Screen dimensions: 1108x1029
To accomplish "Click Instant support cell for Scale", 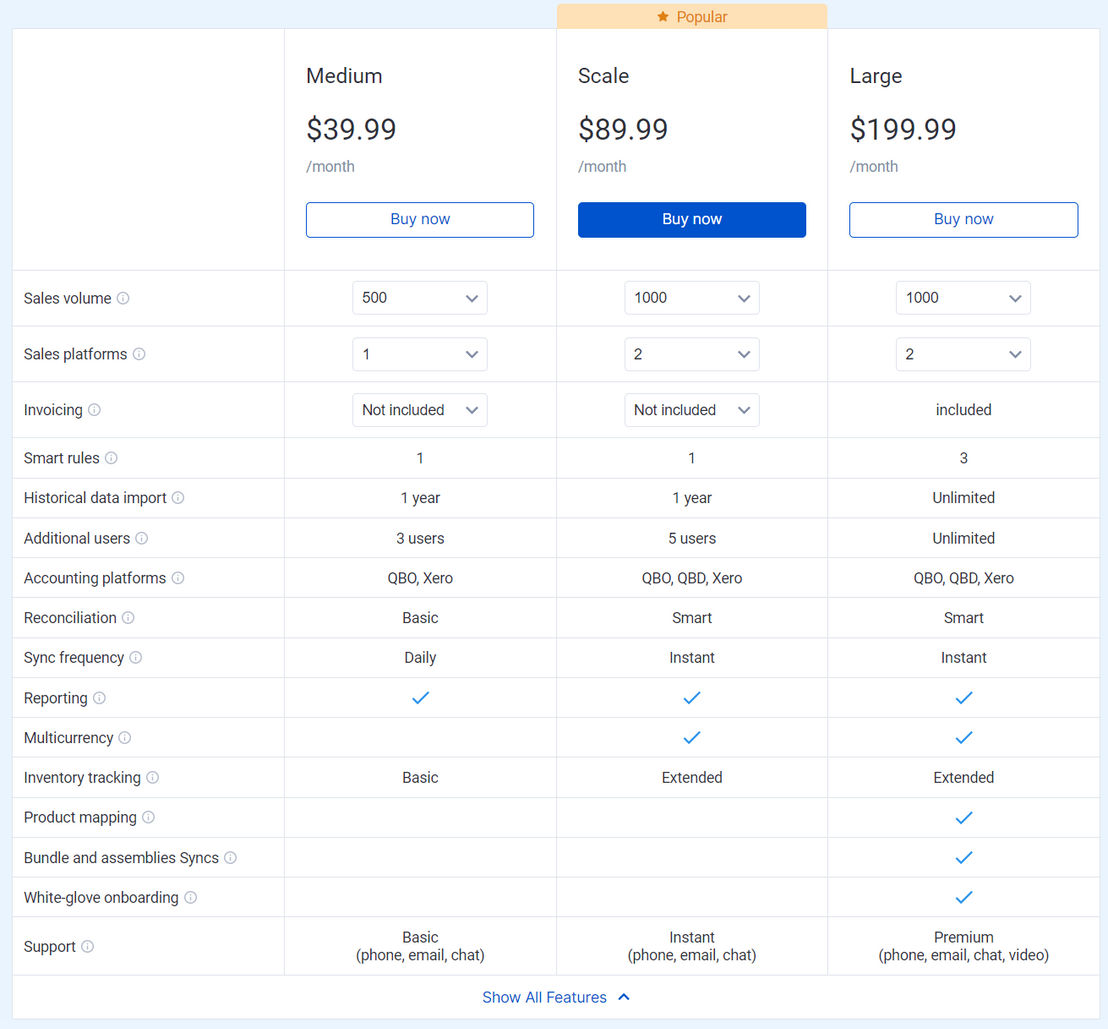I will click(x=692, y=946).
